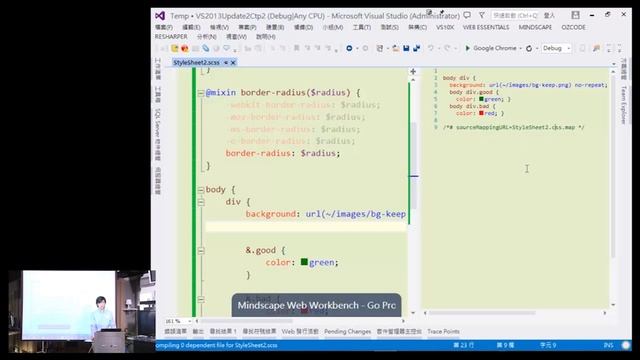Click red swatch in compiled CSS pane
The height and width of the screenshot is (360, 640).
pyautogui.click(x=481, y=113)
